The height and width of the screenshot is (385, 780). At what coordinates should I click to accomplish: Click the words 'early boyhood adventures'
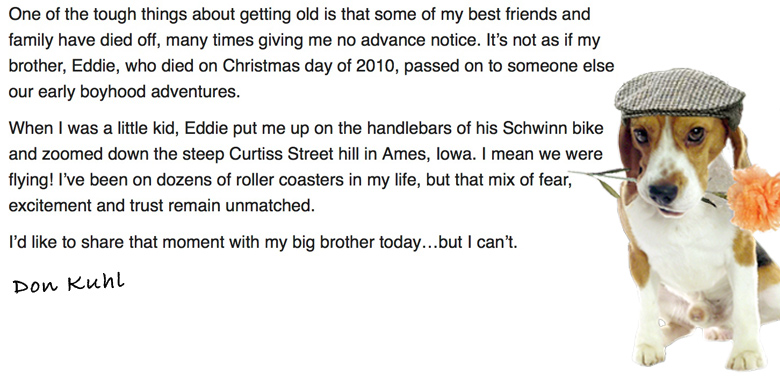137,92
